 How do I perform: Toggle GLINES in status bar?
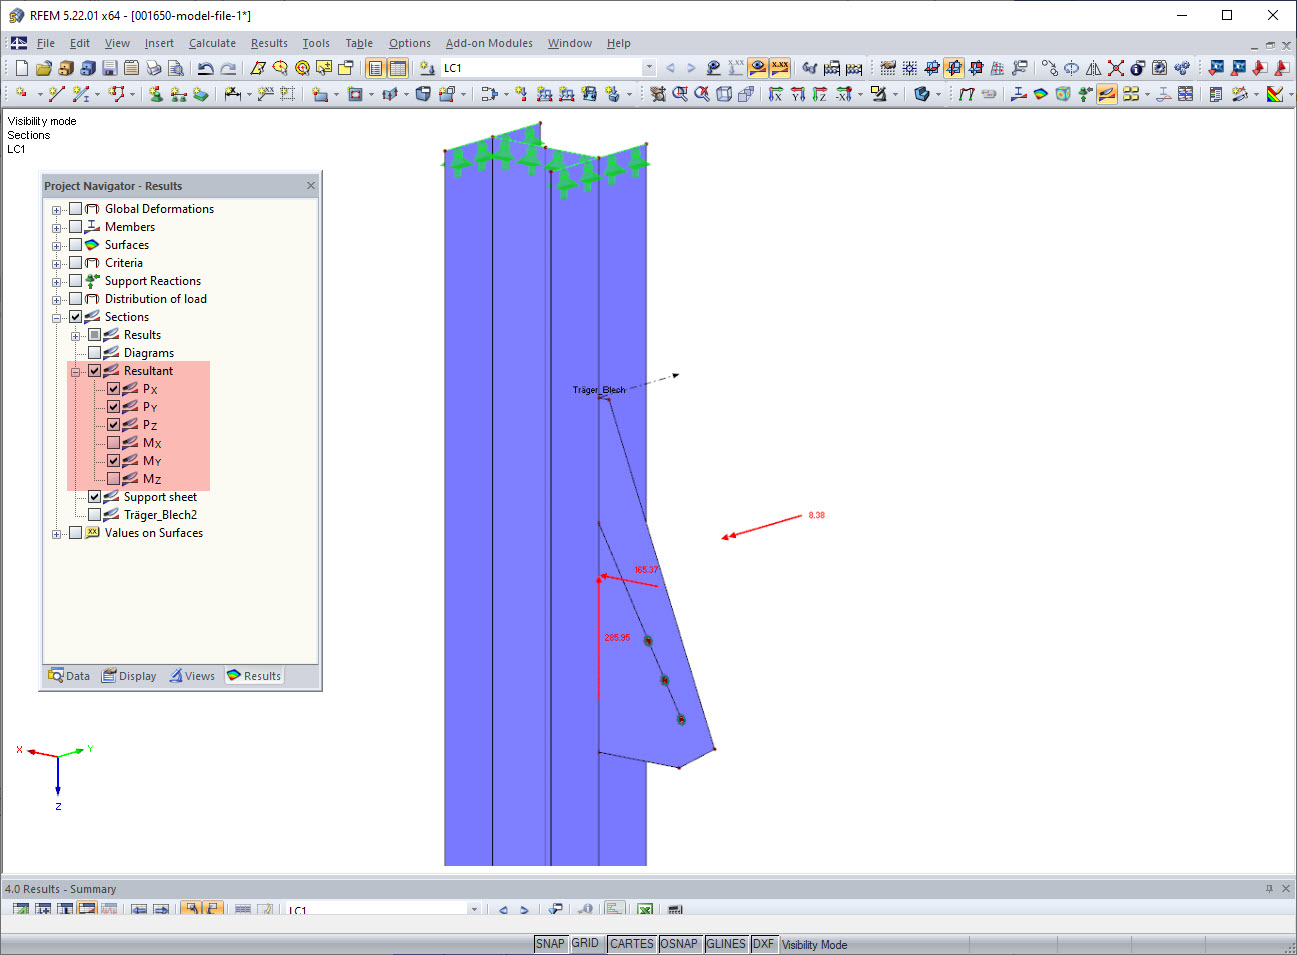point(726,944)
